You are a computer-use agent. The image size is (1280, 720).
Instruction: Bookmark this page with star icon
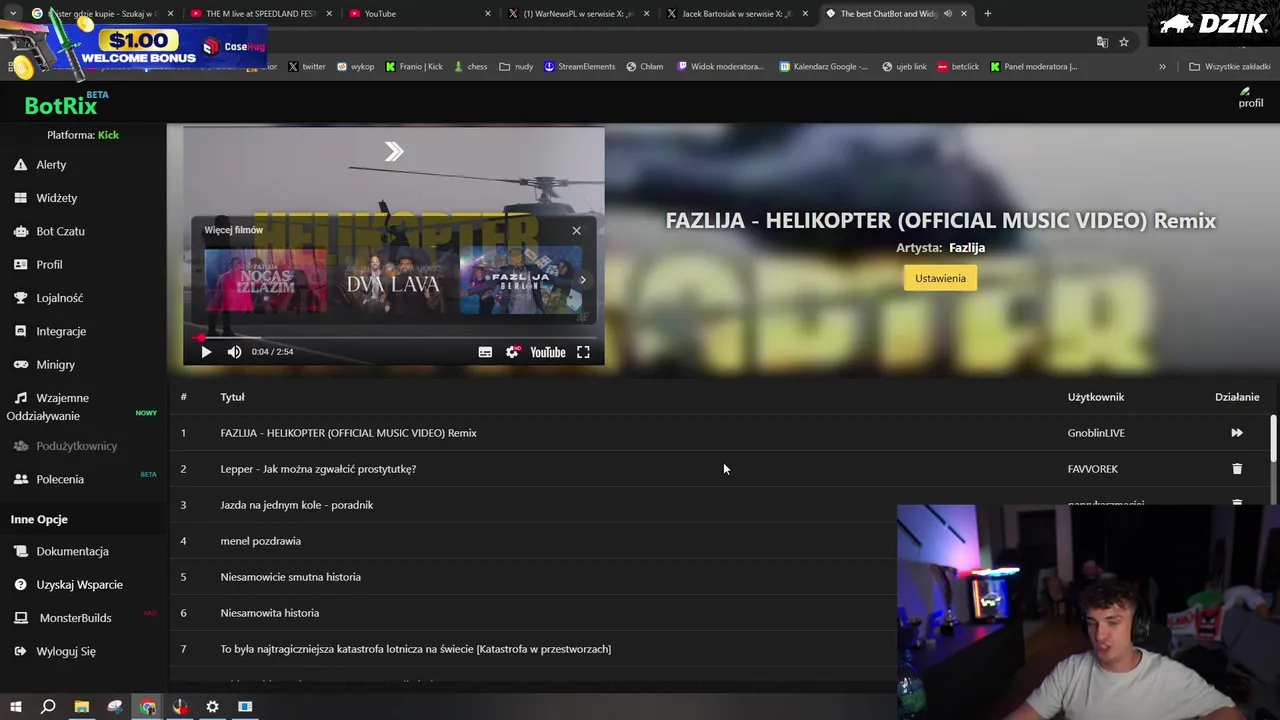tap(1124, 42)
